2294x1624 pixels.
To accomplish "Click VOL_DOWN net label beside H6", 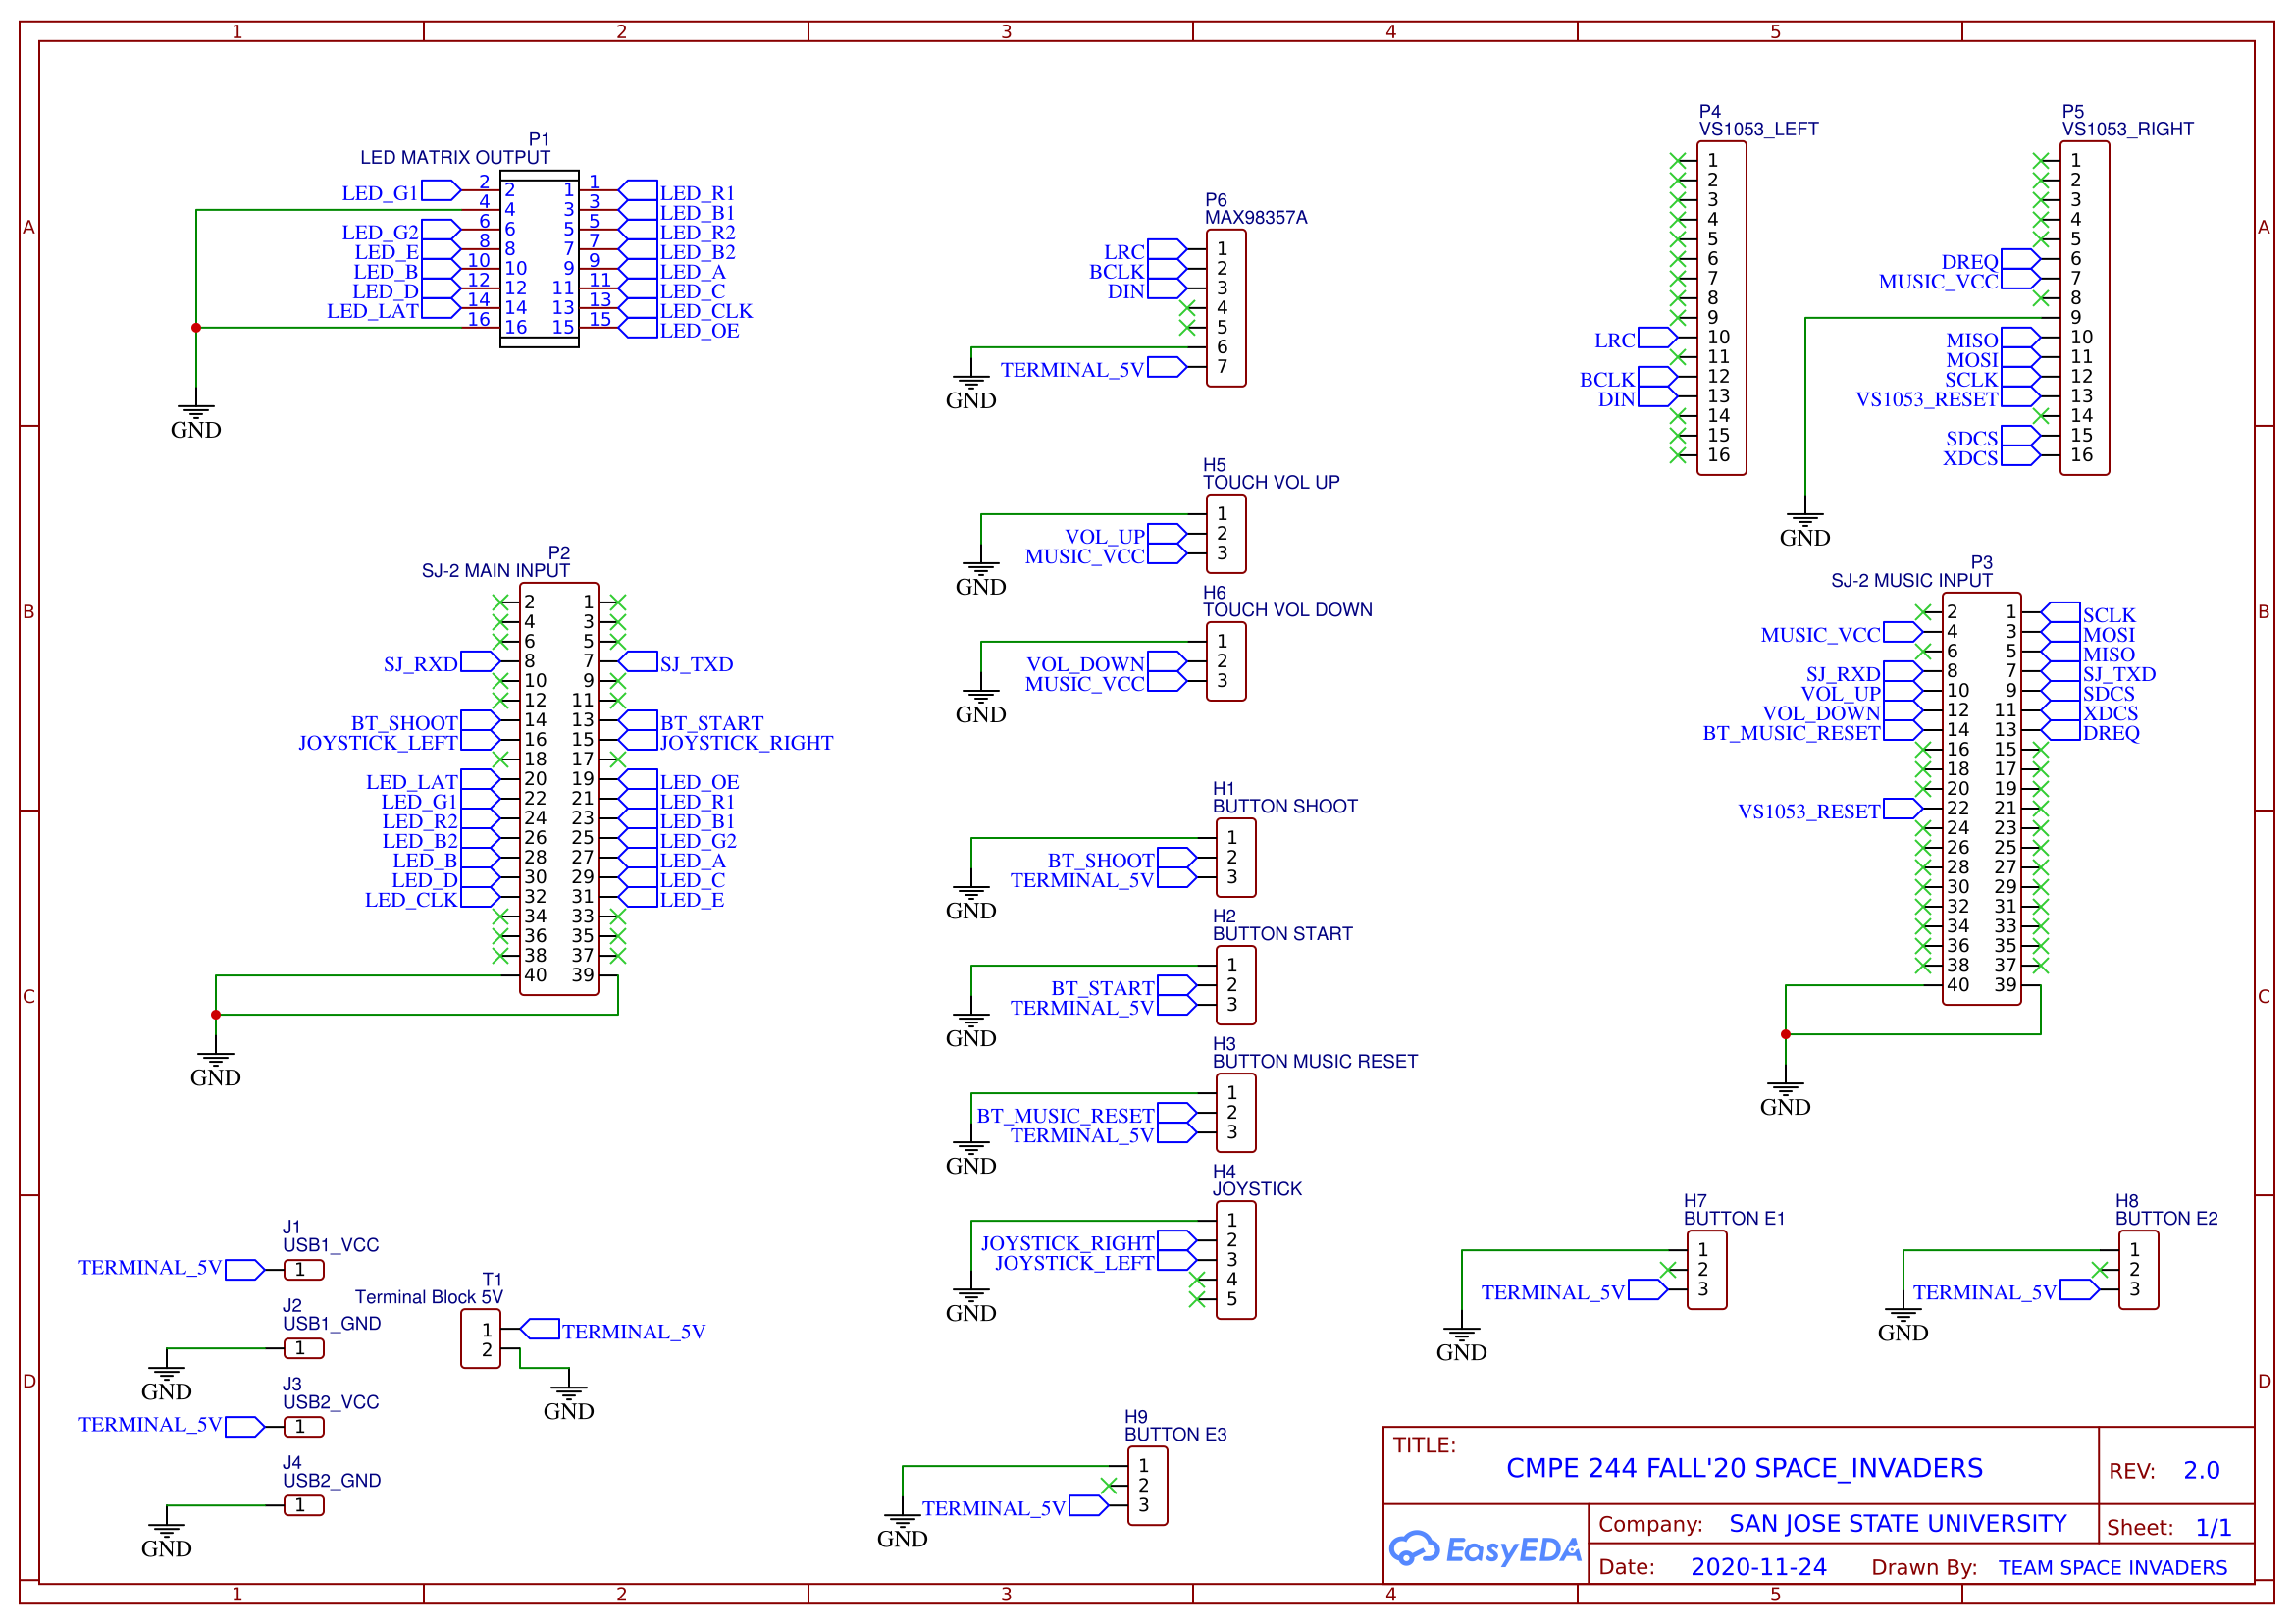I will point(1085,664).
